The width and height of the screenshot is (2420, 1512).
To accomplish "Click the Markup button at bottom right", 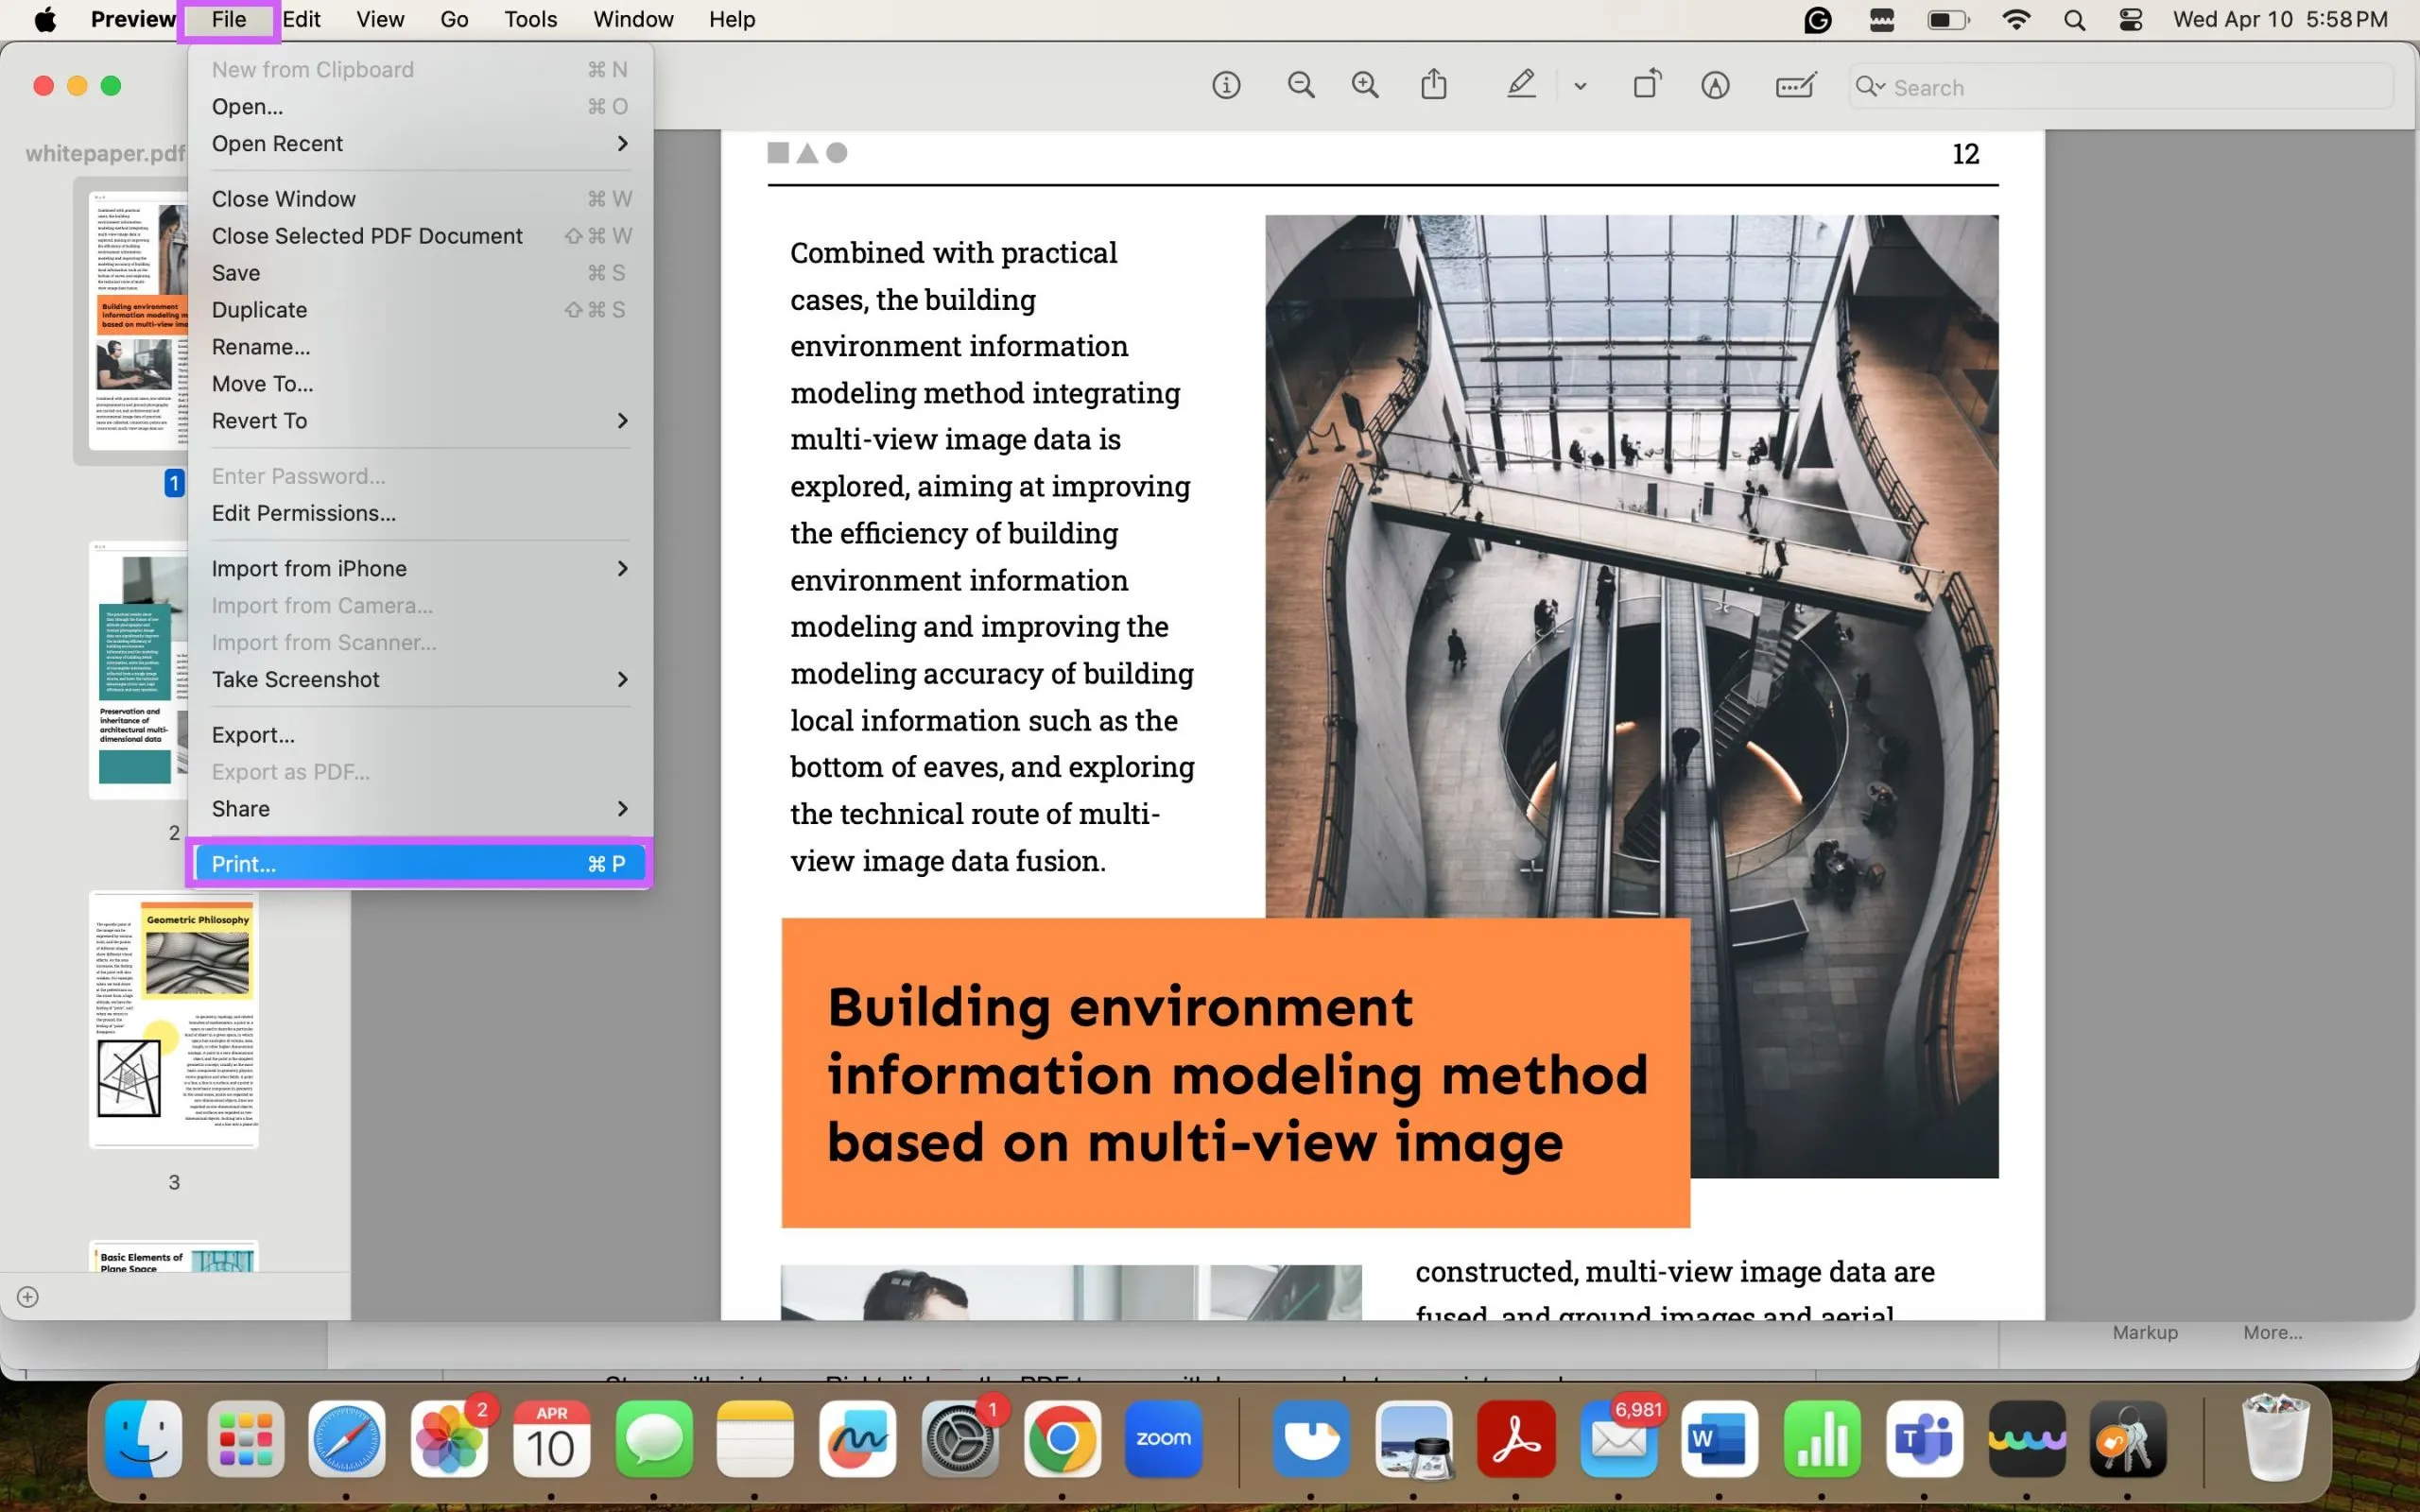I will pyautogui.click(x=2145, y=1331).
